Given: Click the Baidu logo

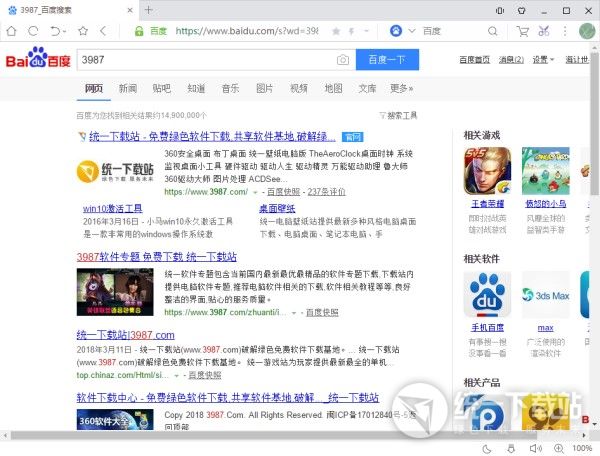Looking at the screenshot, I should click(36, 59).
